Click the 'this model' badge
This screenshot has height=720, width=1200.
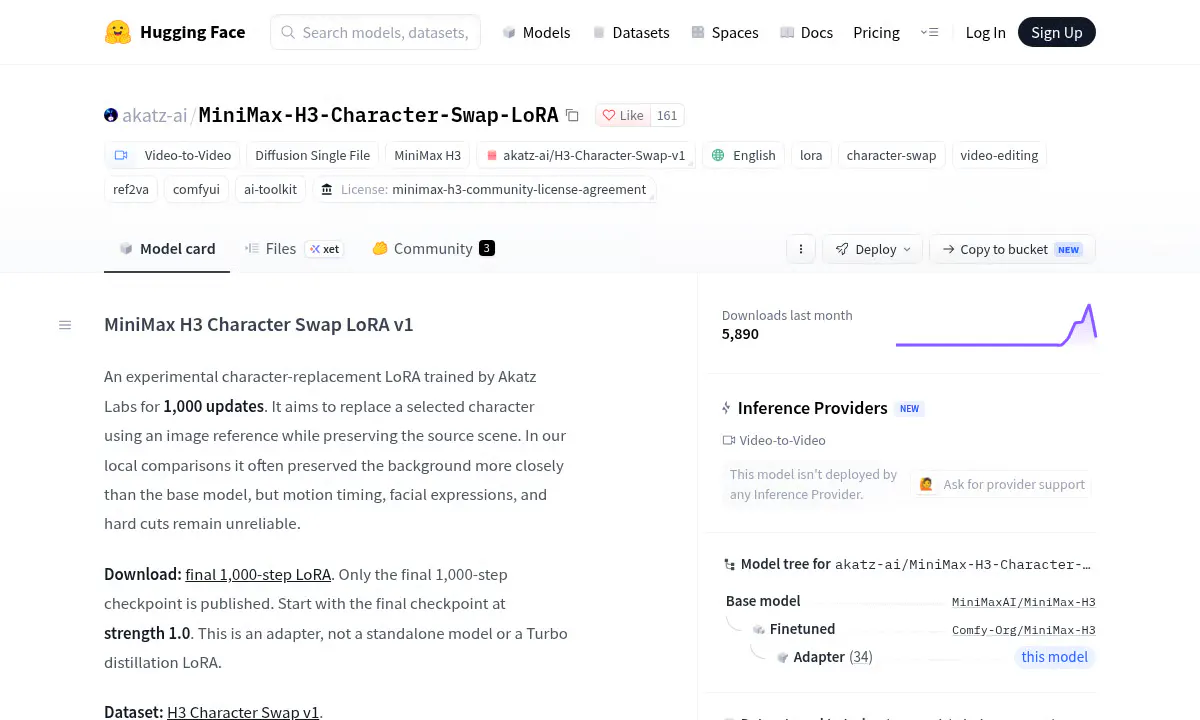point(1054,657)
